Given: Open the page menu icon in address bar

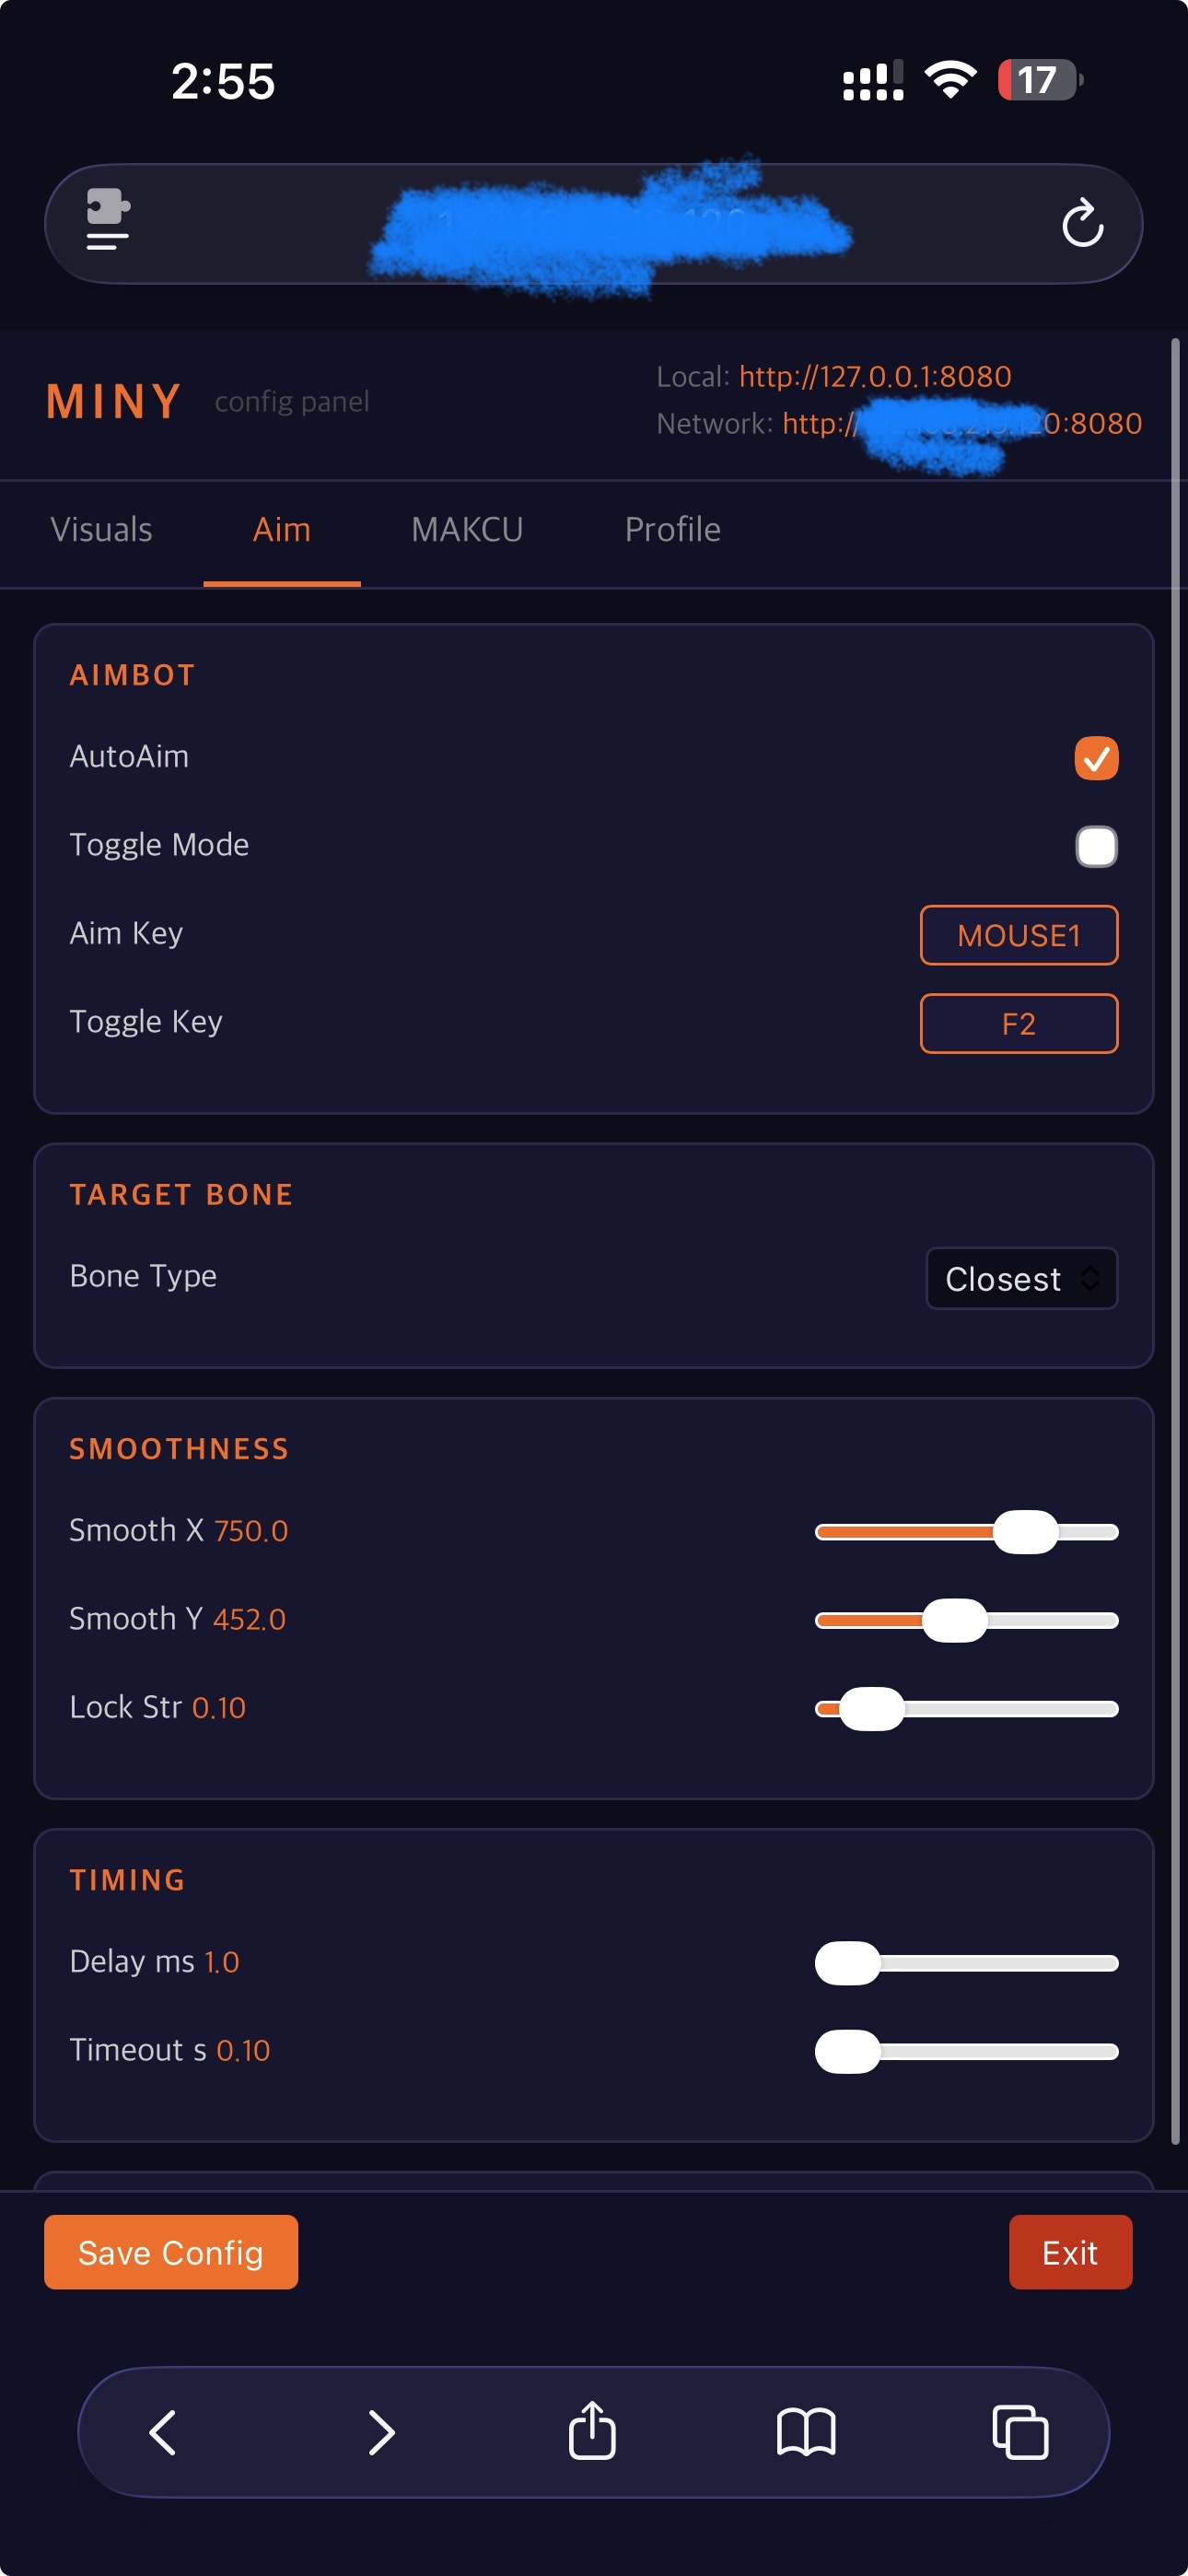Looking at the screenshot, I should pos(108,220).
